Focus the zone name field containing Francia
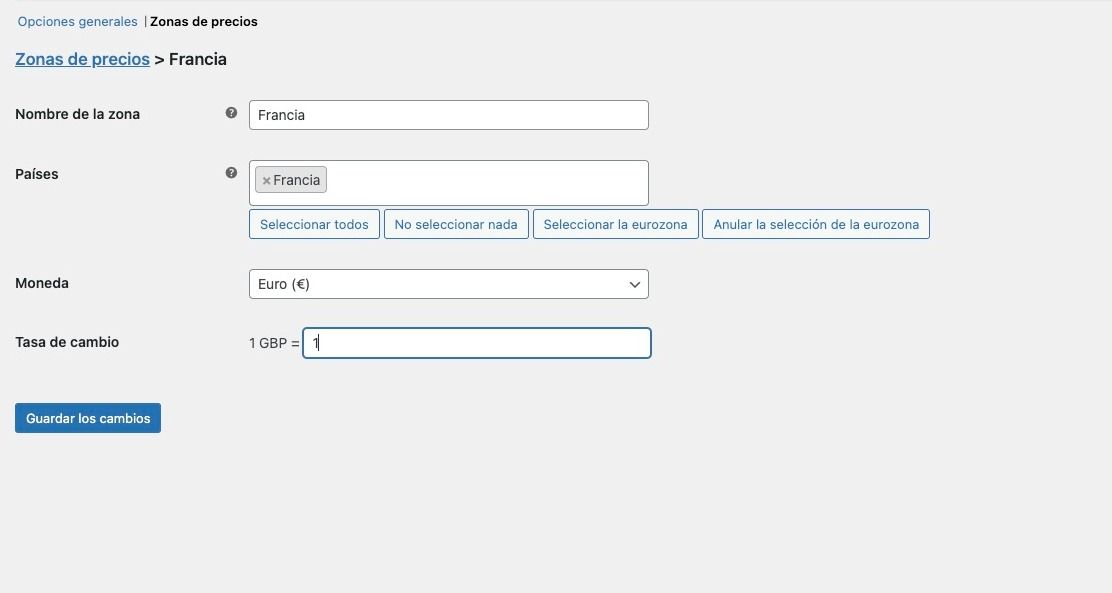This screenshot has width=1112, height=593. [x=448, y=115]
